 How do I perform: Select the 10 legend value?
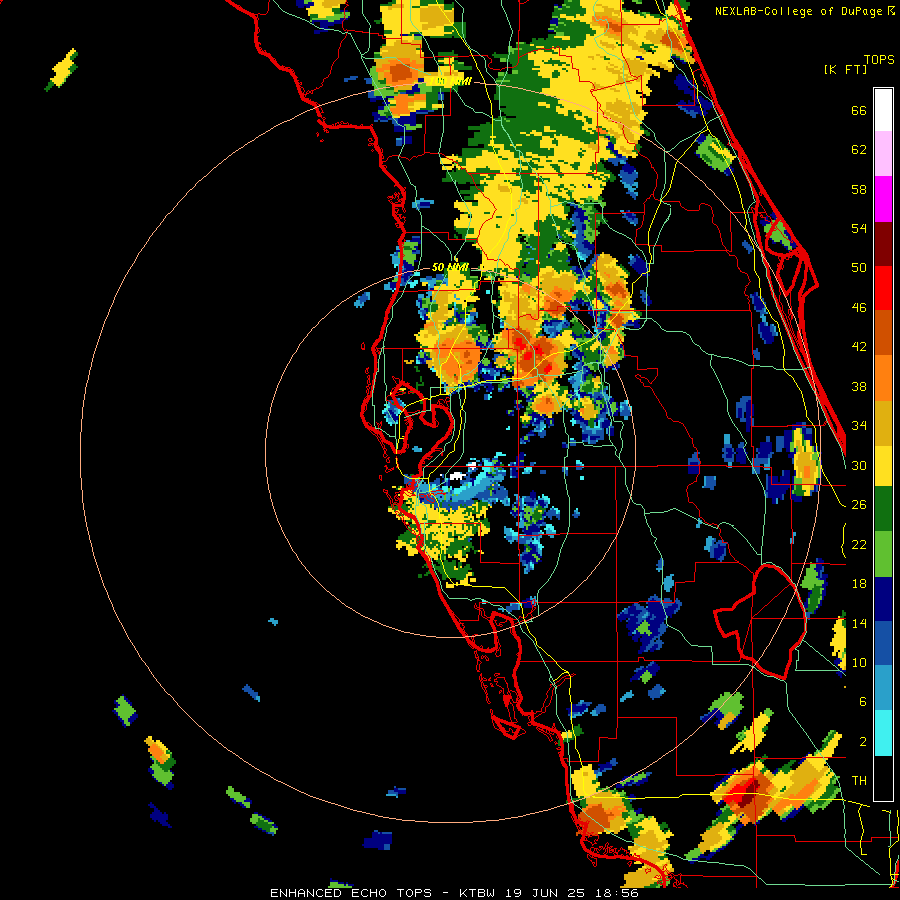(859, 662)
